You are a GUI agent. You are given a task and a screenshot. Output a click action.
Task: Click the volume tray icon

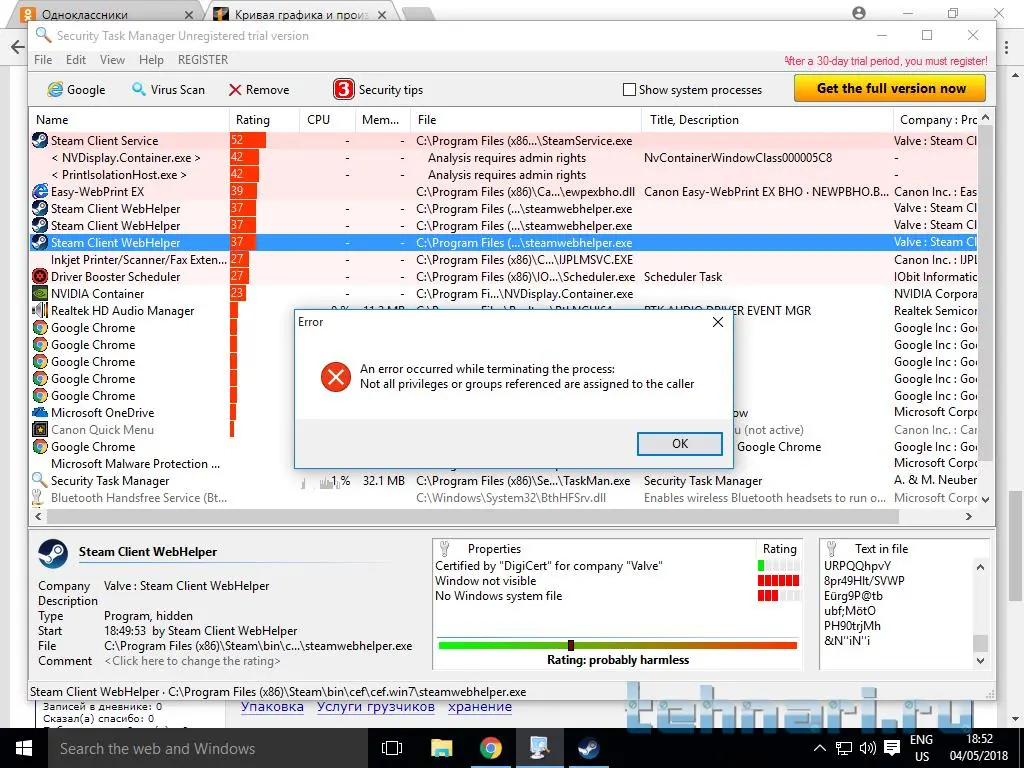pyautogui.click(x=868, y=748)
